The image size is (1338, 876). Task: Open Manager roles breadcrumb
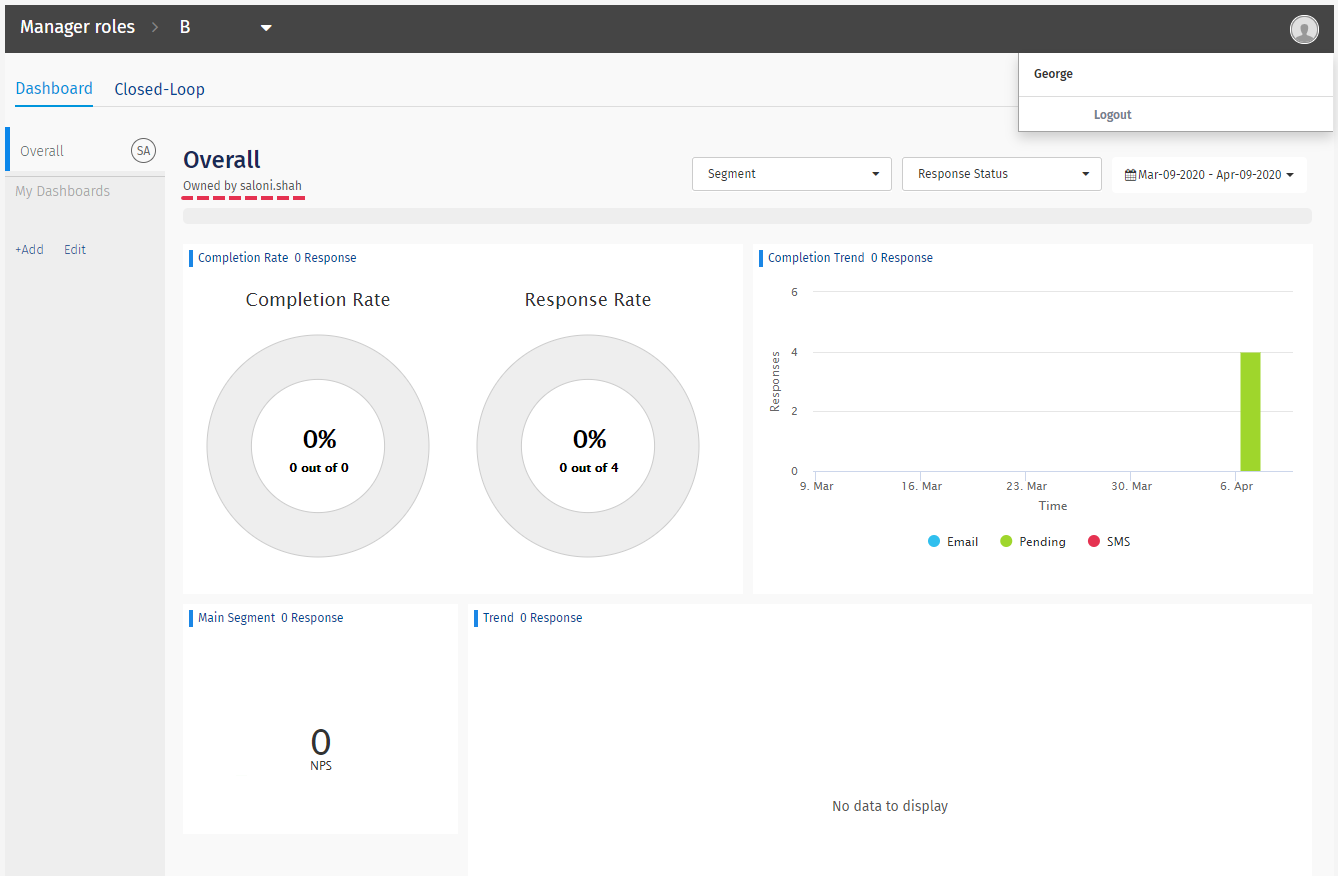click(x=77, y=27)
